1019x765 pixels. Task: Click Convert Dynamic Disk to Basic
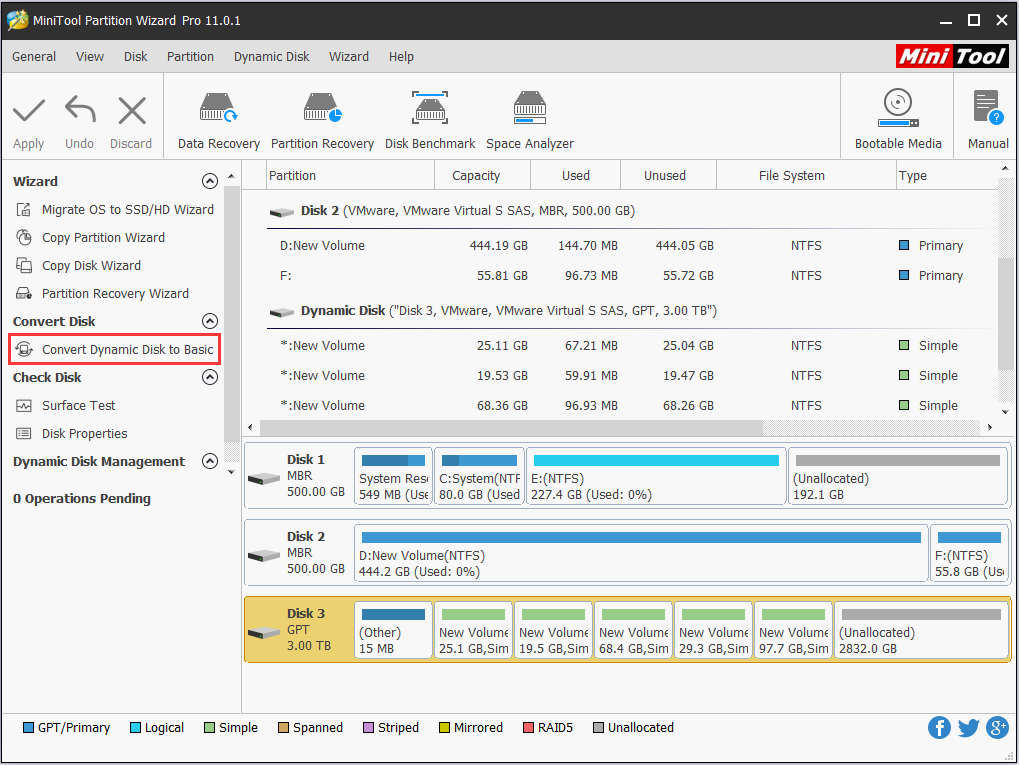tap(115, 350)
